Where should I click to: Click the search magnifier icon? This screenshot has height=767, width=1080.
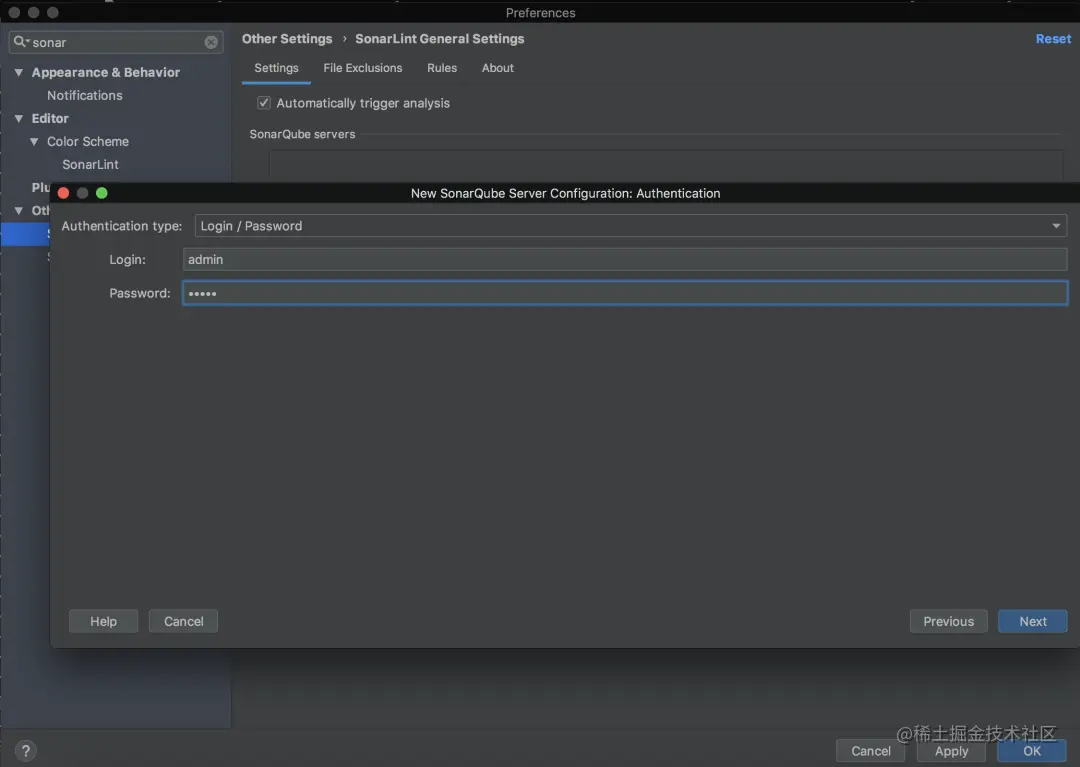20,42
